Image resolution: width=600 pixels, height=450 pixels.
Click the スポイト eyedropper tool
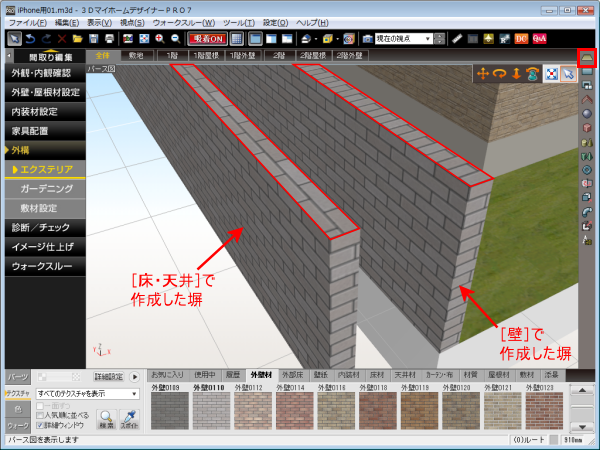126,416
